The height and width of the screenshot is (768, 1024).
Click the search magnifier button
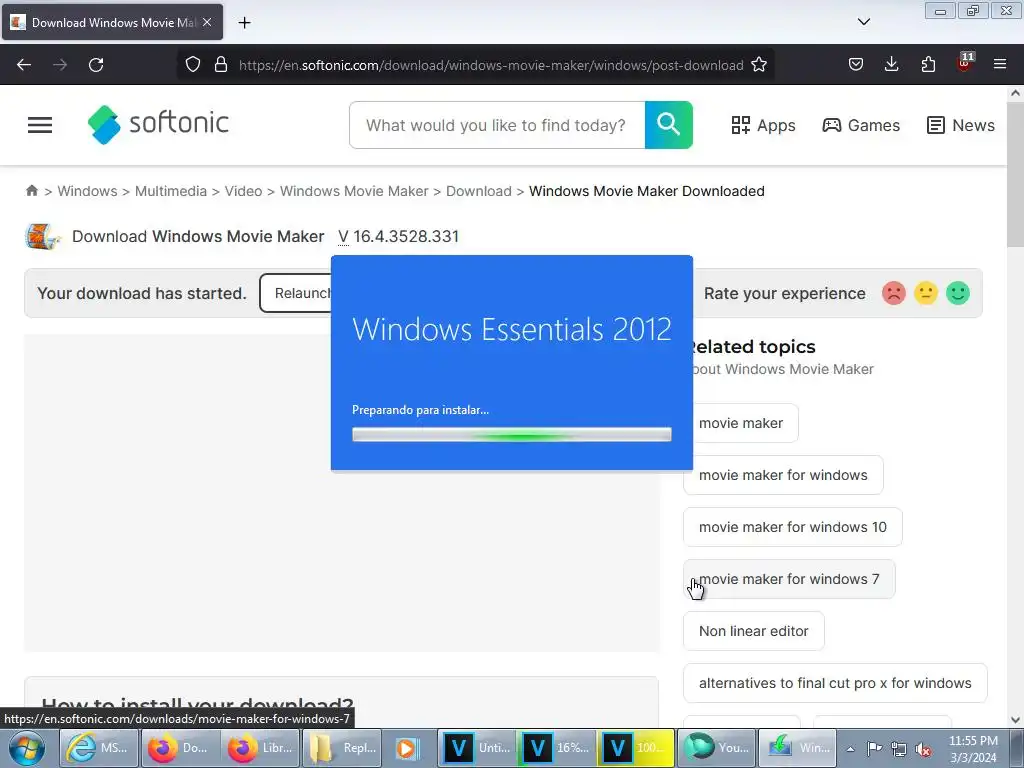pos(669,125)
